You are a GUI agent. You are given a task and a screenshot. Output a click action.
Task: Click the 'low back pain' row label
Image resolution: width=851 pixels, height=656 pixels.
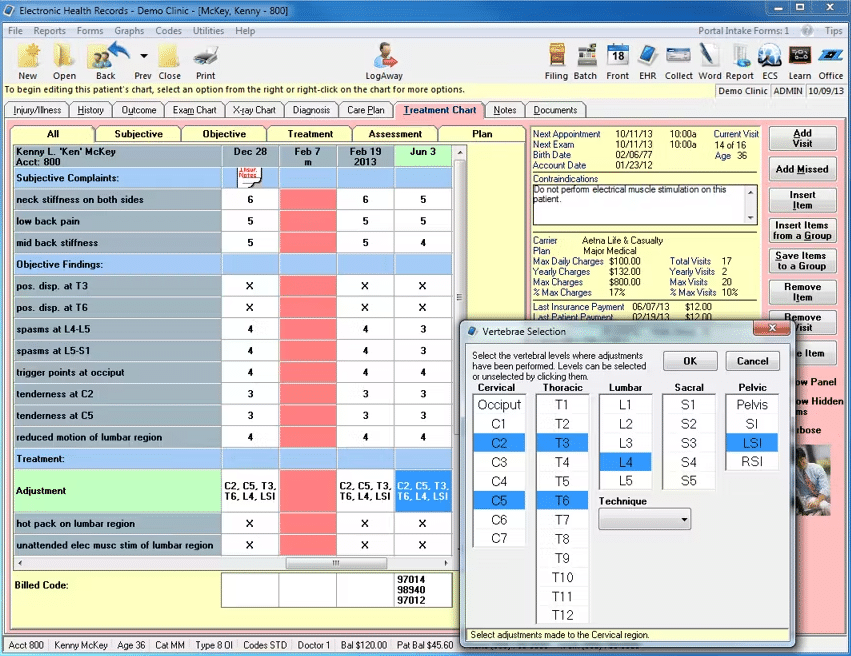[117, 221]
